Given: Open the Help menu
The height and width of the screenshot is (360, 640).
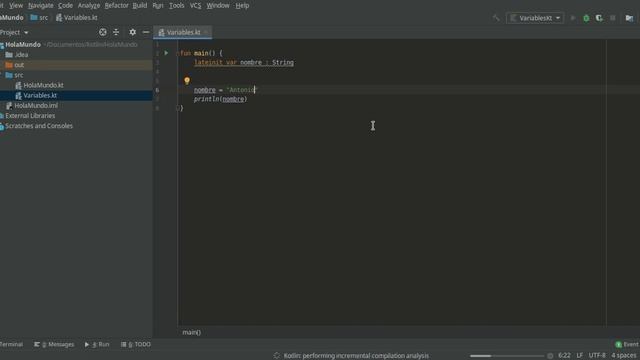Looking at the screenshot, I should coord(242,5).
